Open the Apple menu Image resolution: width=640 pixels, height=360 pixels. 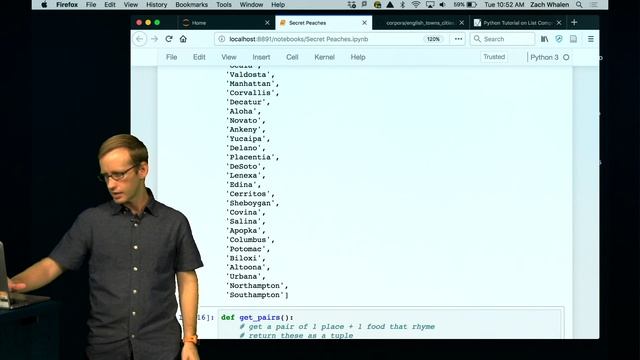pos(44,5)
